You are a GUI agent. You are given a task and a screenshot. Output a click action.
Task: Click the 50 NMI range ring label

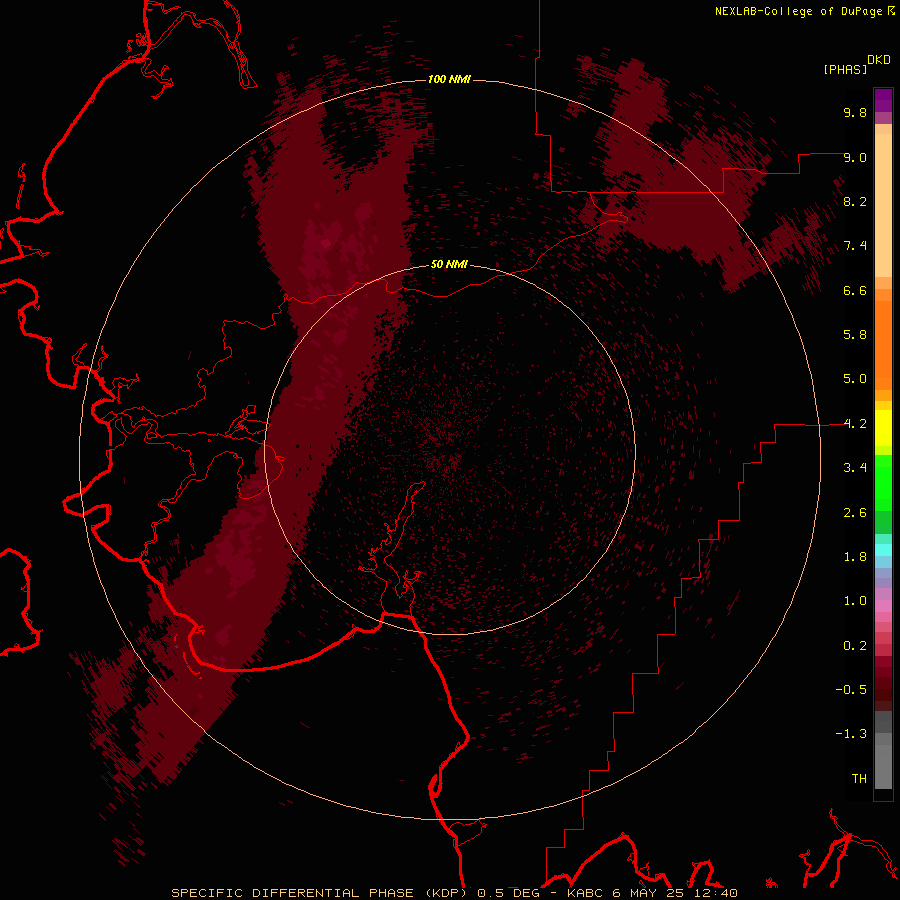pyautogui.click(x=449, y=264)
